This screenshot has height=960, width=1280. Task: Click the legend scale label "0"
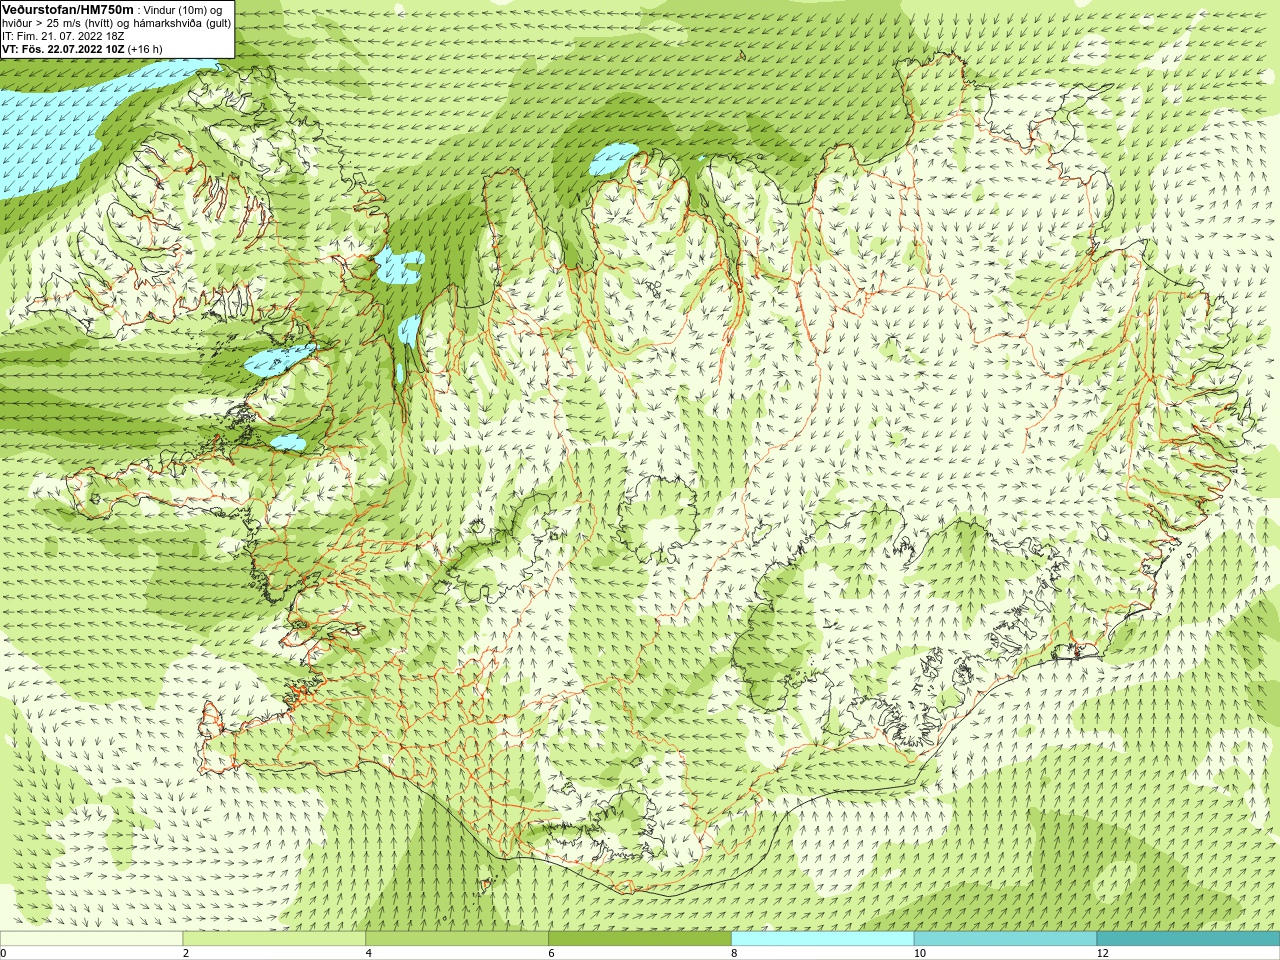(x=4, y=953)
